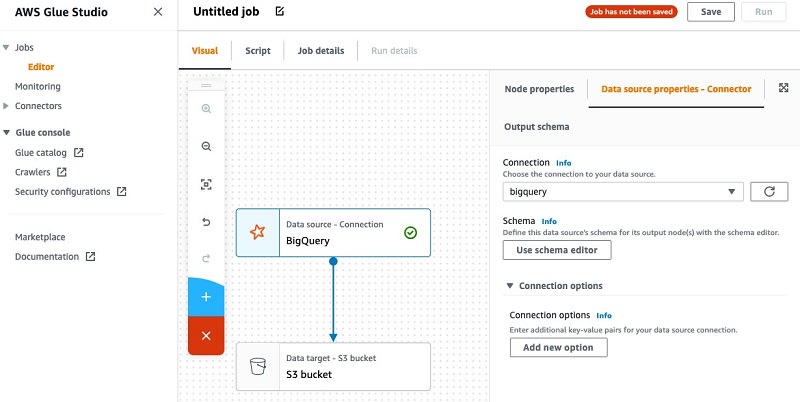Click the BigQuery connector star icon
The image size is (800, 402).
pyautogui.click(x=258, y=233)
